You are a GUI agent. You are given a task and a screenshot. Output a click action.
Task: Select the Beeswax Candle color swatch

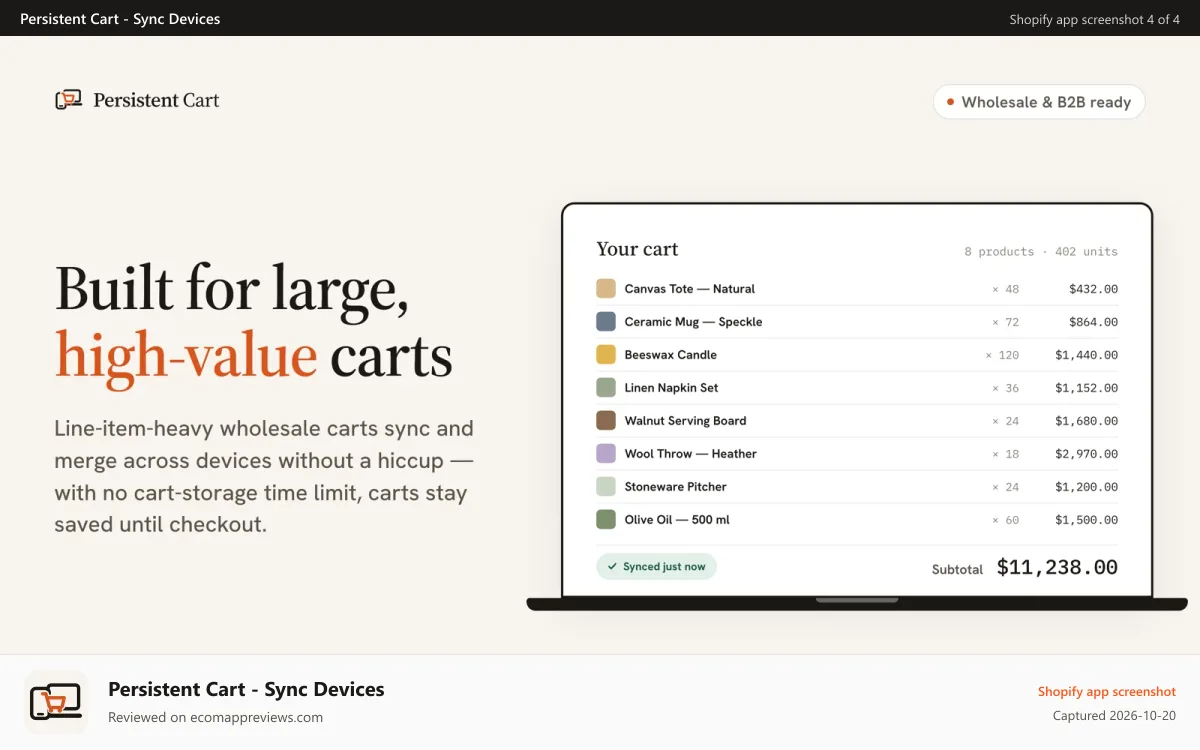click(606, 355)
